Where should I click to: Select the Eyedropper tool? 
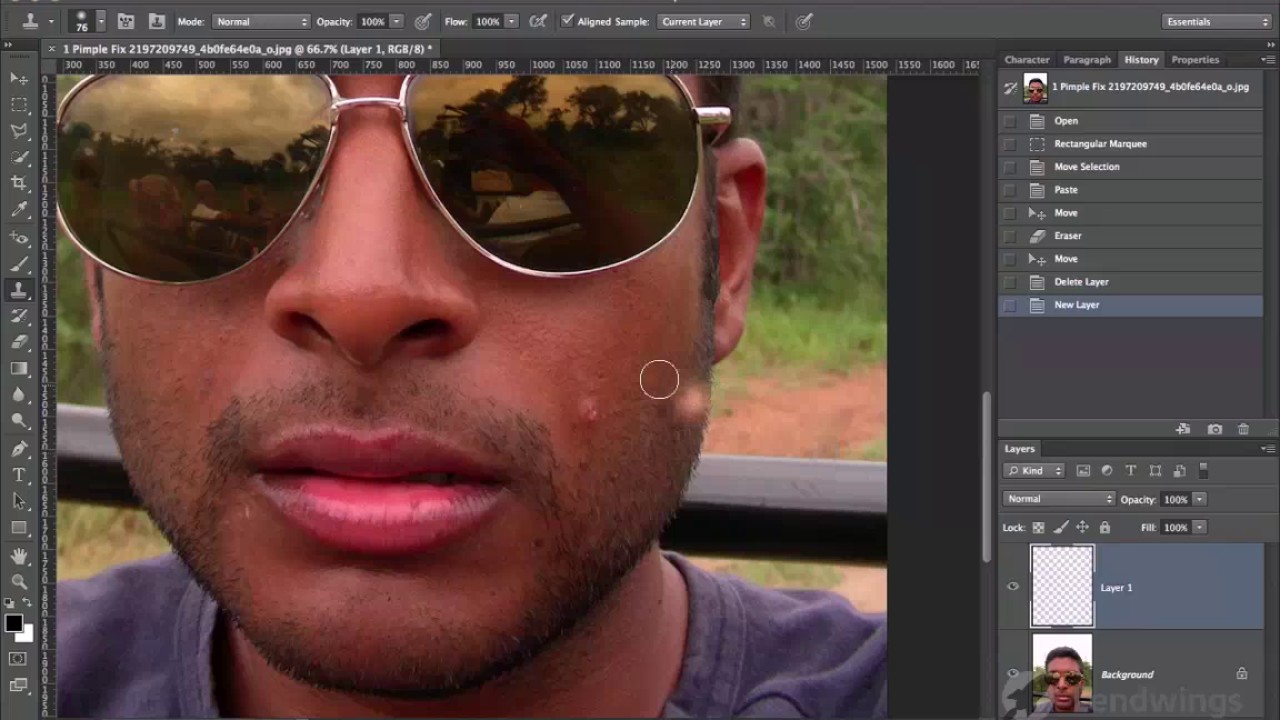(x=19, y=210)
